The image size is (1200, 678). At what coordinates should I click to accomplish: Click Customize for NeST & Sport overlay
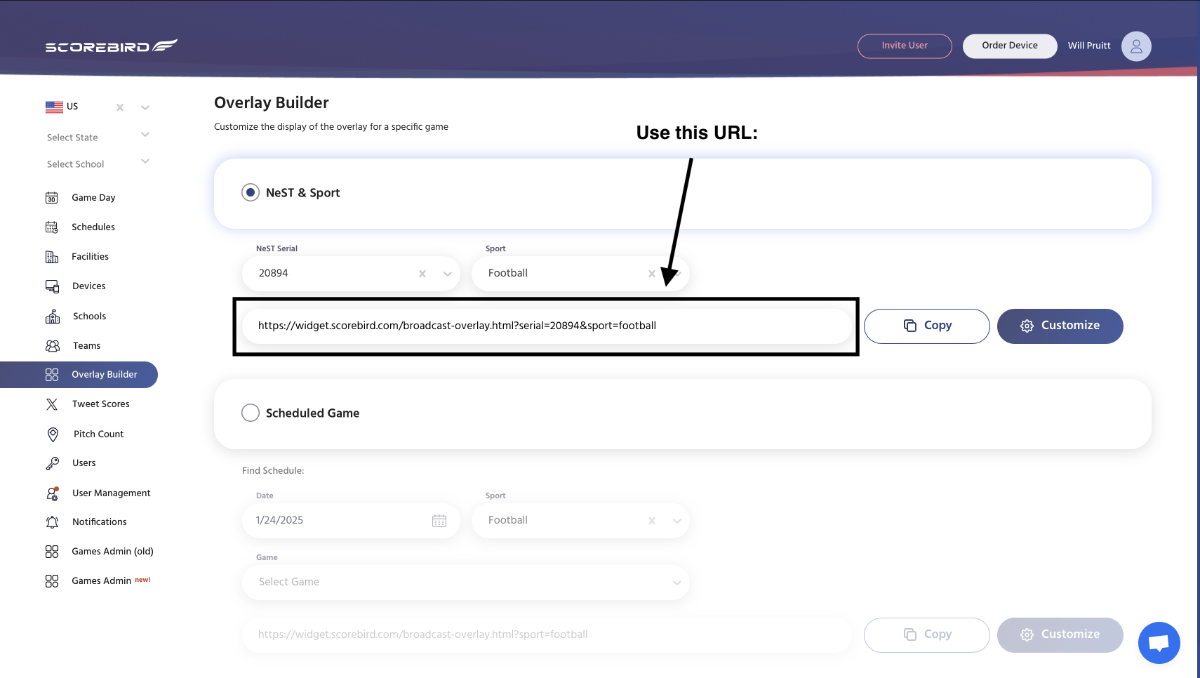pos(1060,326)
